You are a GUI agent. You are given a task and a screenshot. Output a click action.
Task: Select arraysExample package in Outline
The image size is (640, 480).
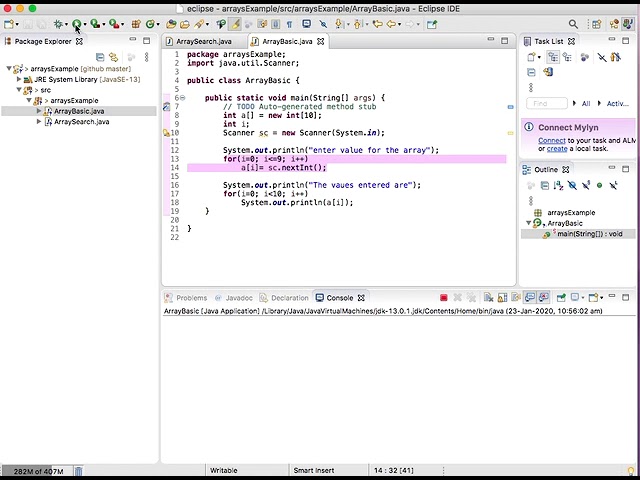tap(571, 213)
